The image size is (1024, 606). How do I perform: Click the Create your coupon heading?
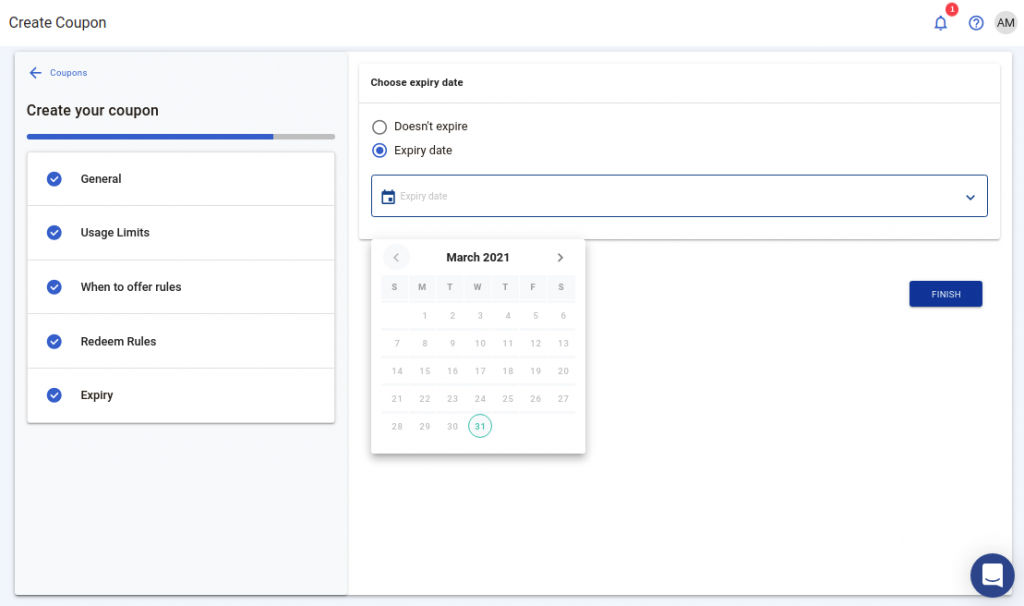[x=92, y=110]
